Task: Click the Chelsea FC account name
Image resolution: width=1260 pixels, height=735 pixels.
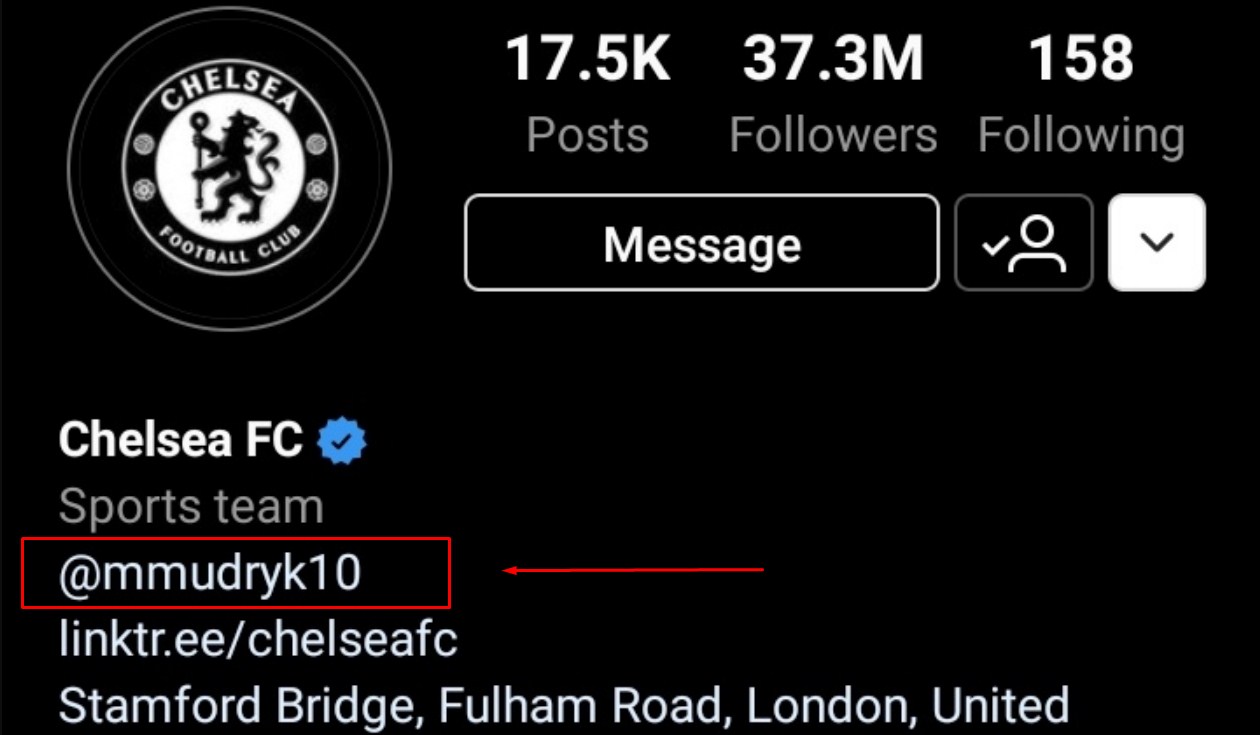Action: [x=181, y=440]
